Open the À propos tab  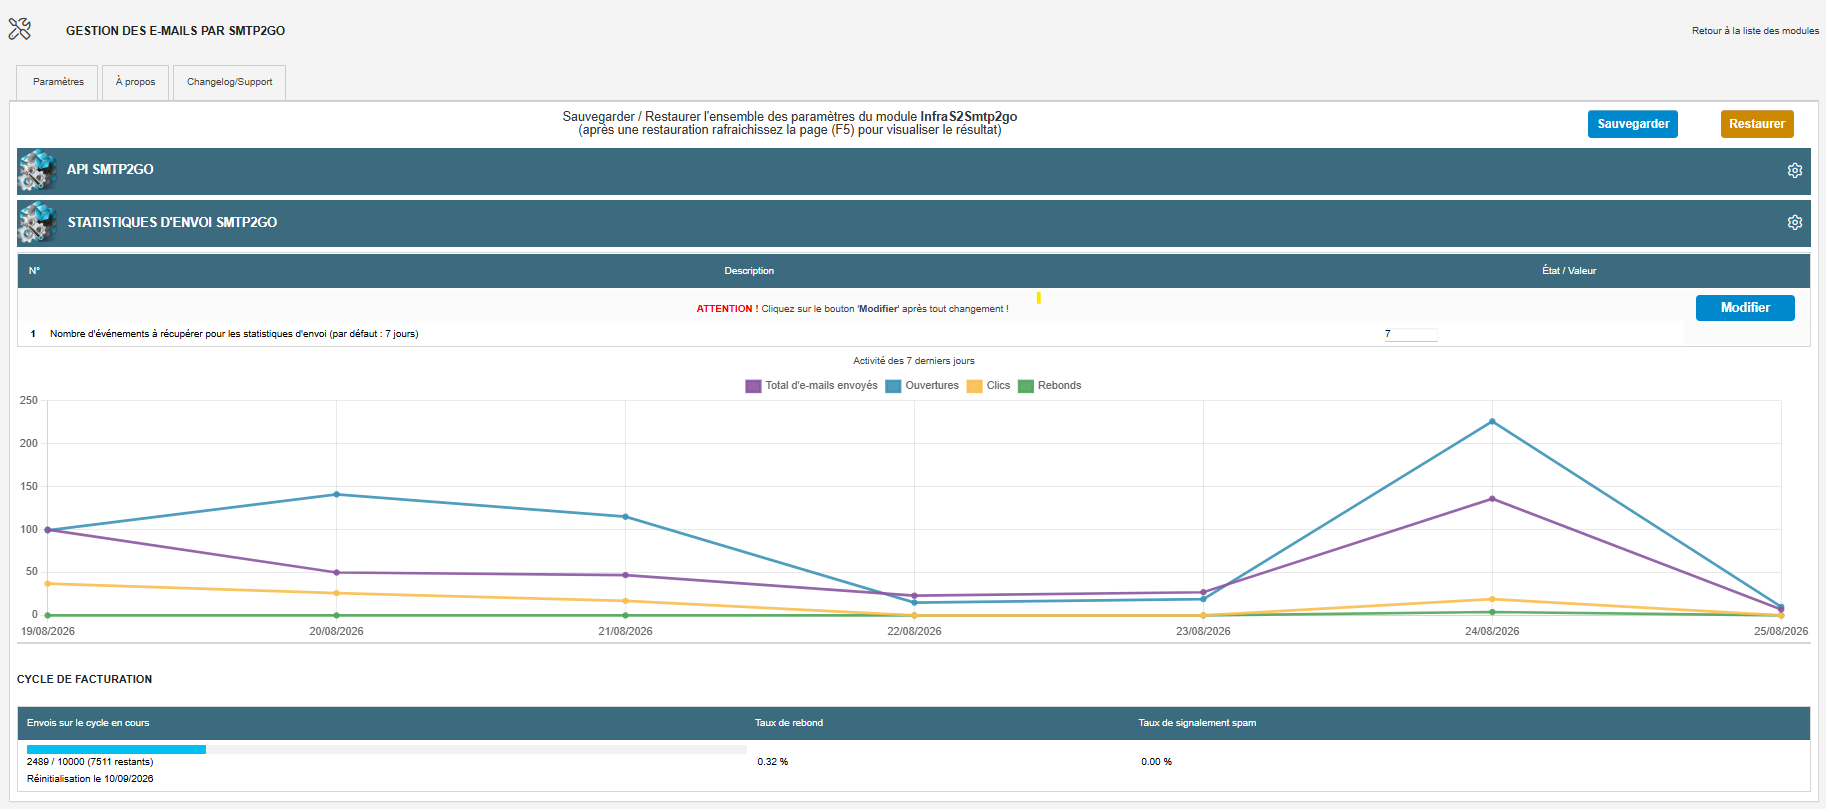[135, 82]
